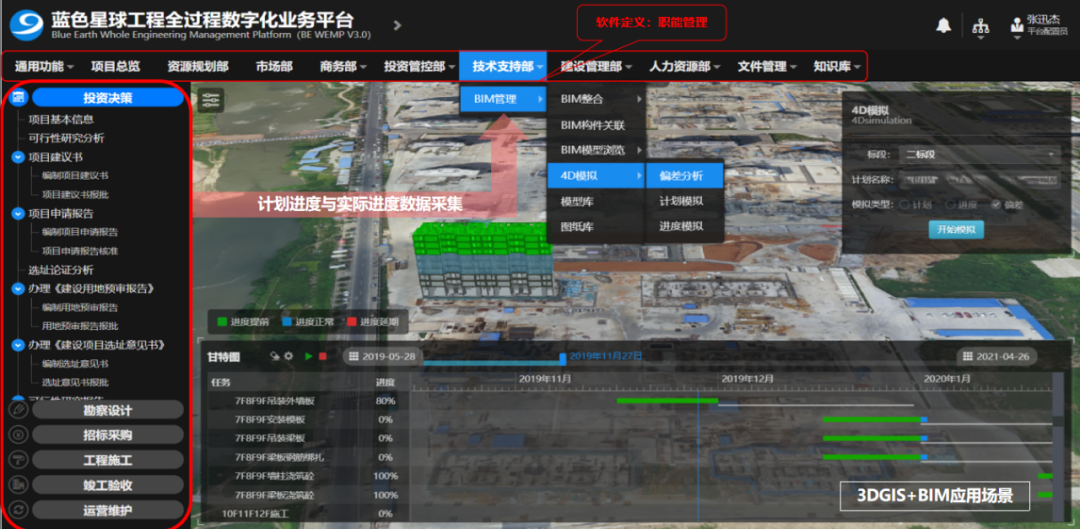Viewport: 1080px width, 529px height.
Task: Open the organization chart icon
Action: (x=981, y=26)
